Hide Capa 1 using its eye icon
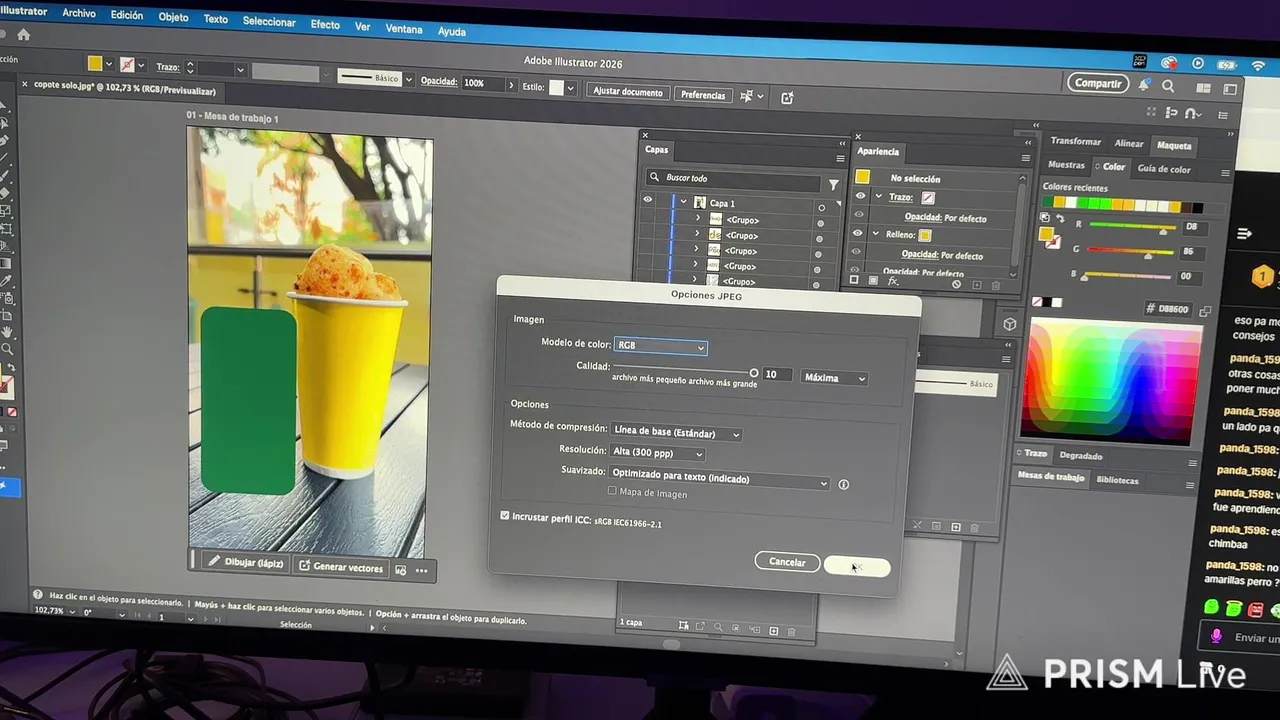Image resolution: width=1280 pixels, height=720 pixels. point(647,200)
